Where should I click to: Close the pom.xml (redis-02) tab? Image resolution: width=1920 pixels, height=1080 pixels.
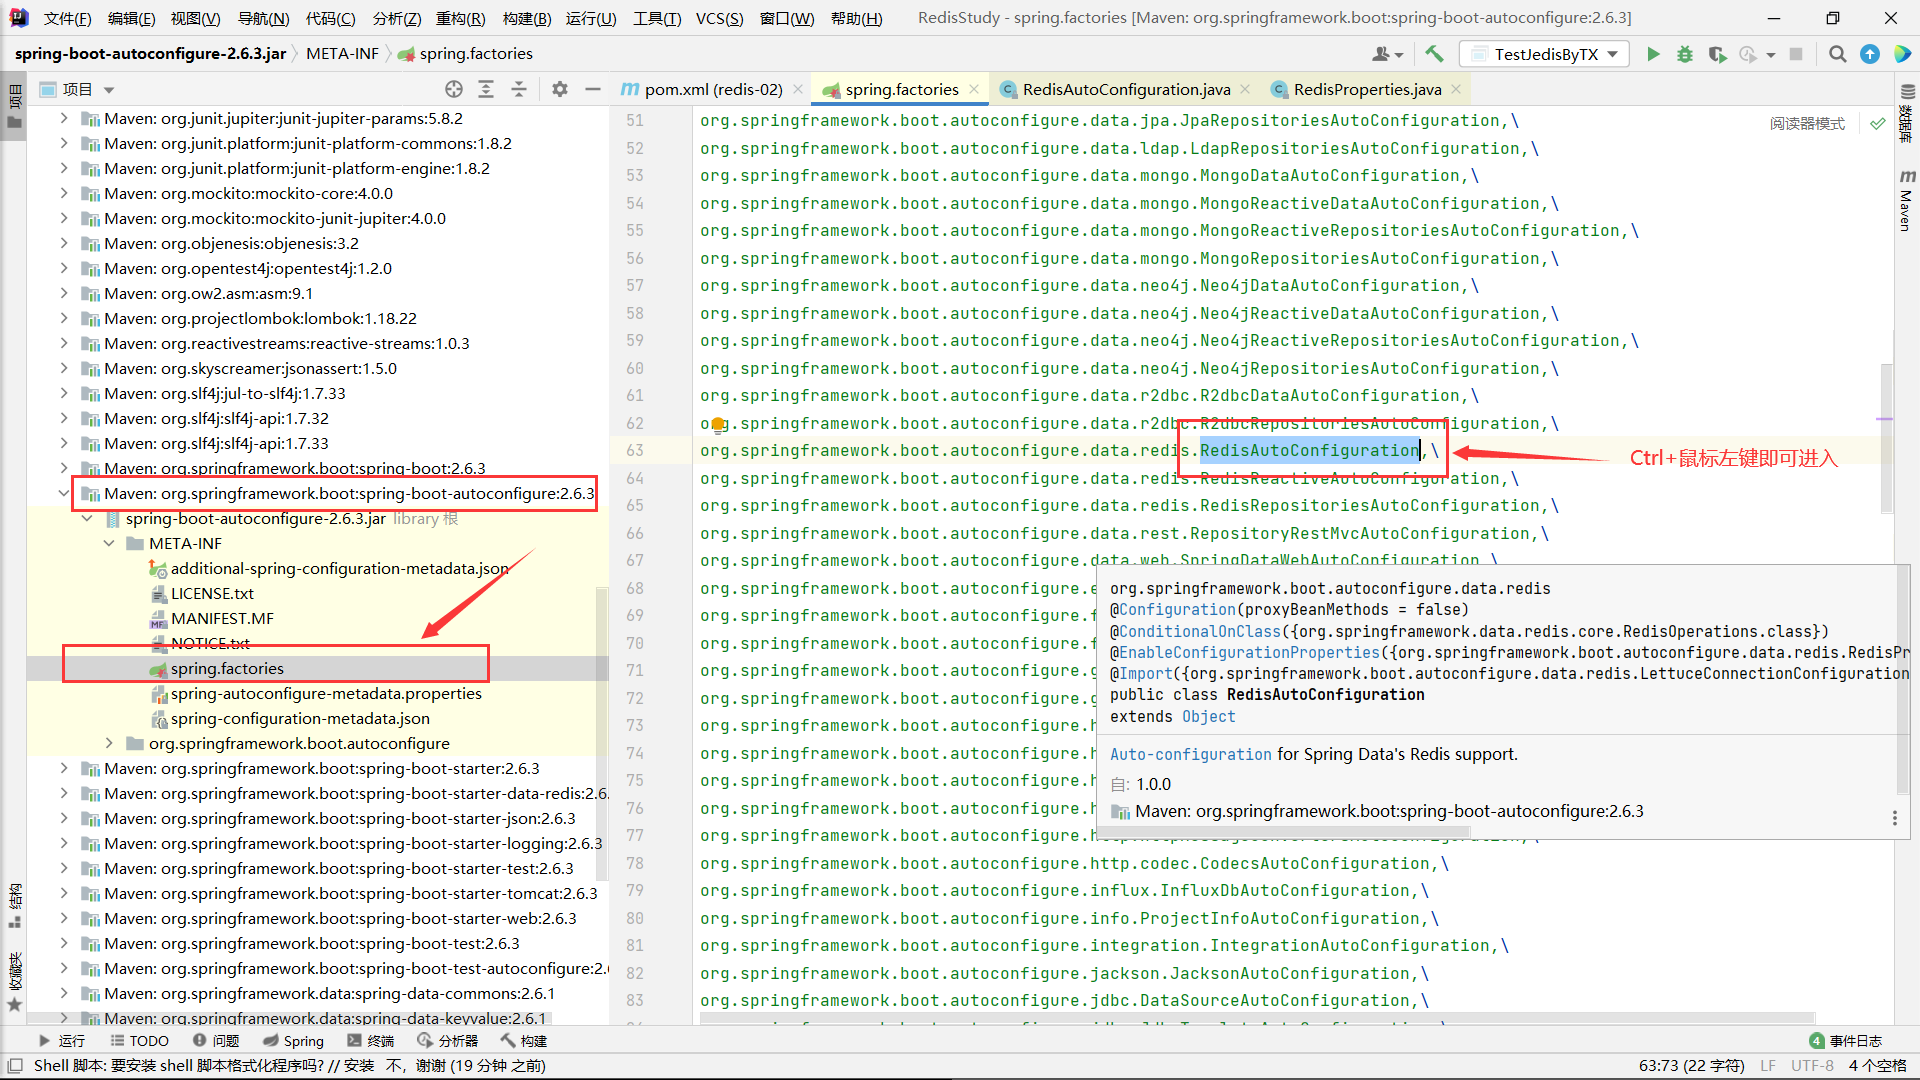tap(798, 89)
